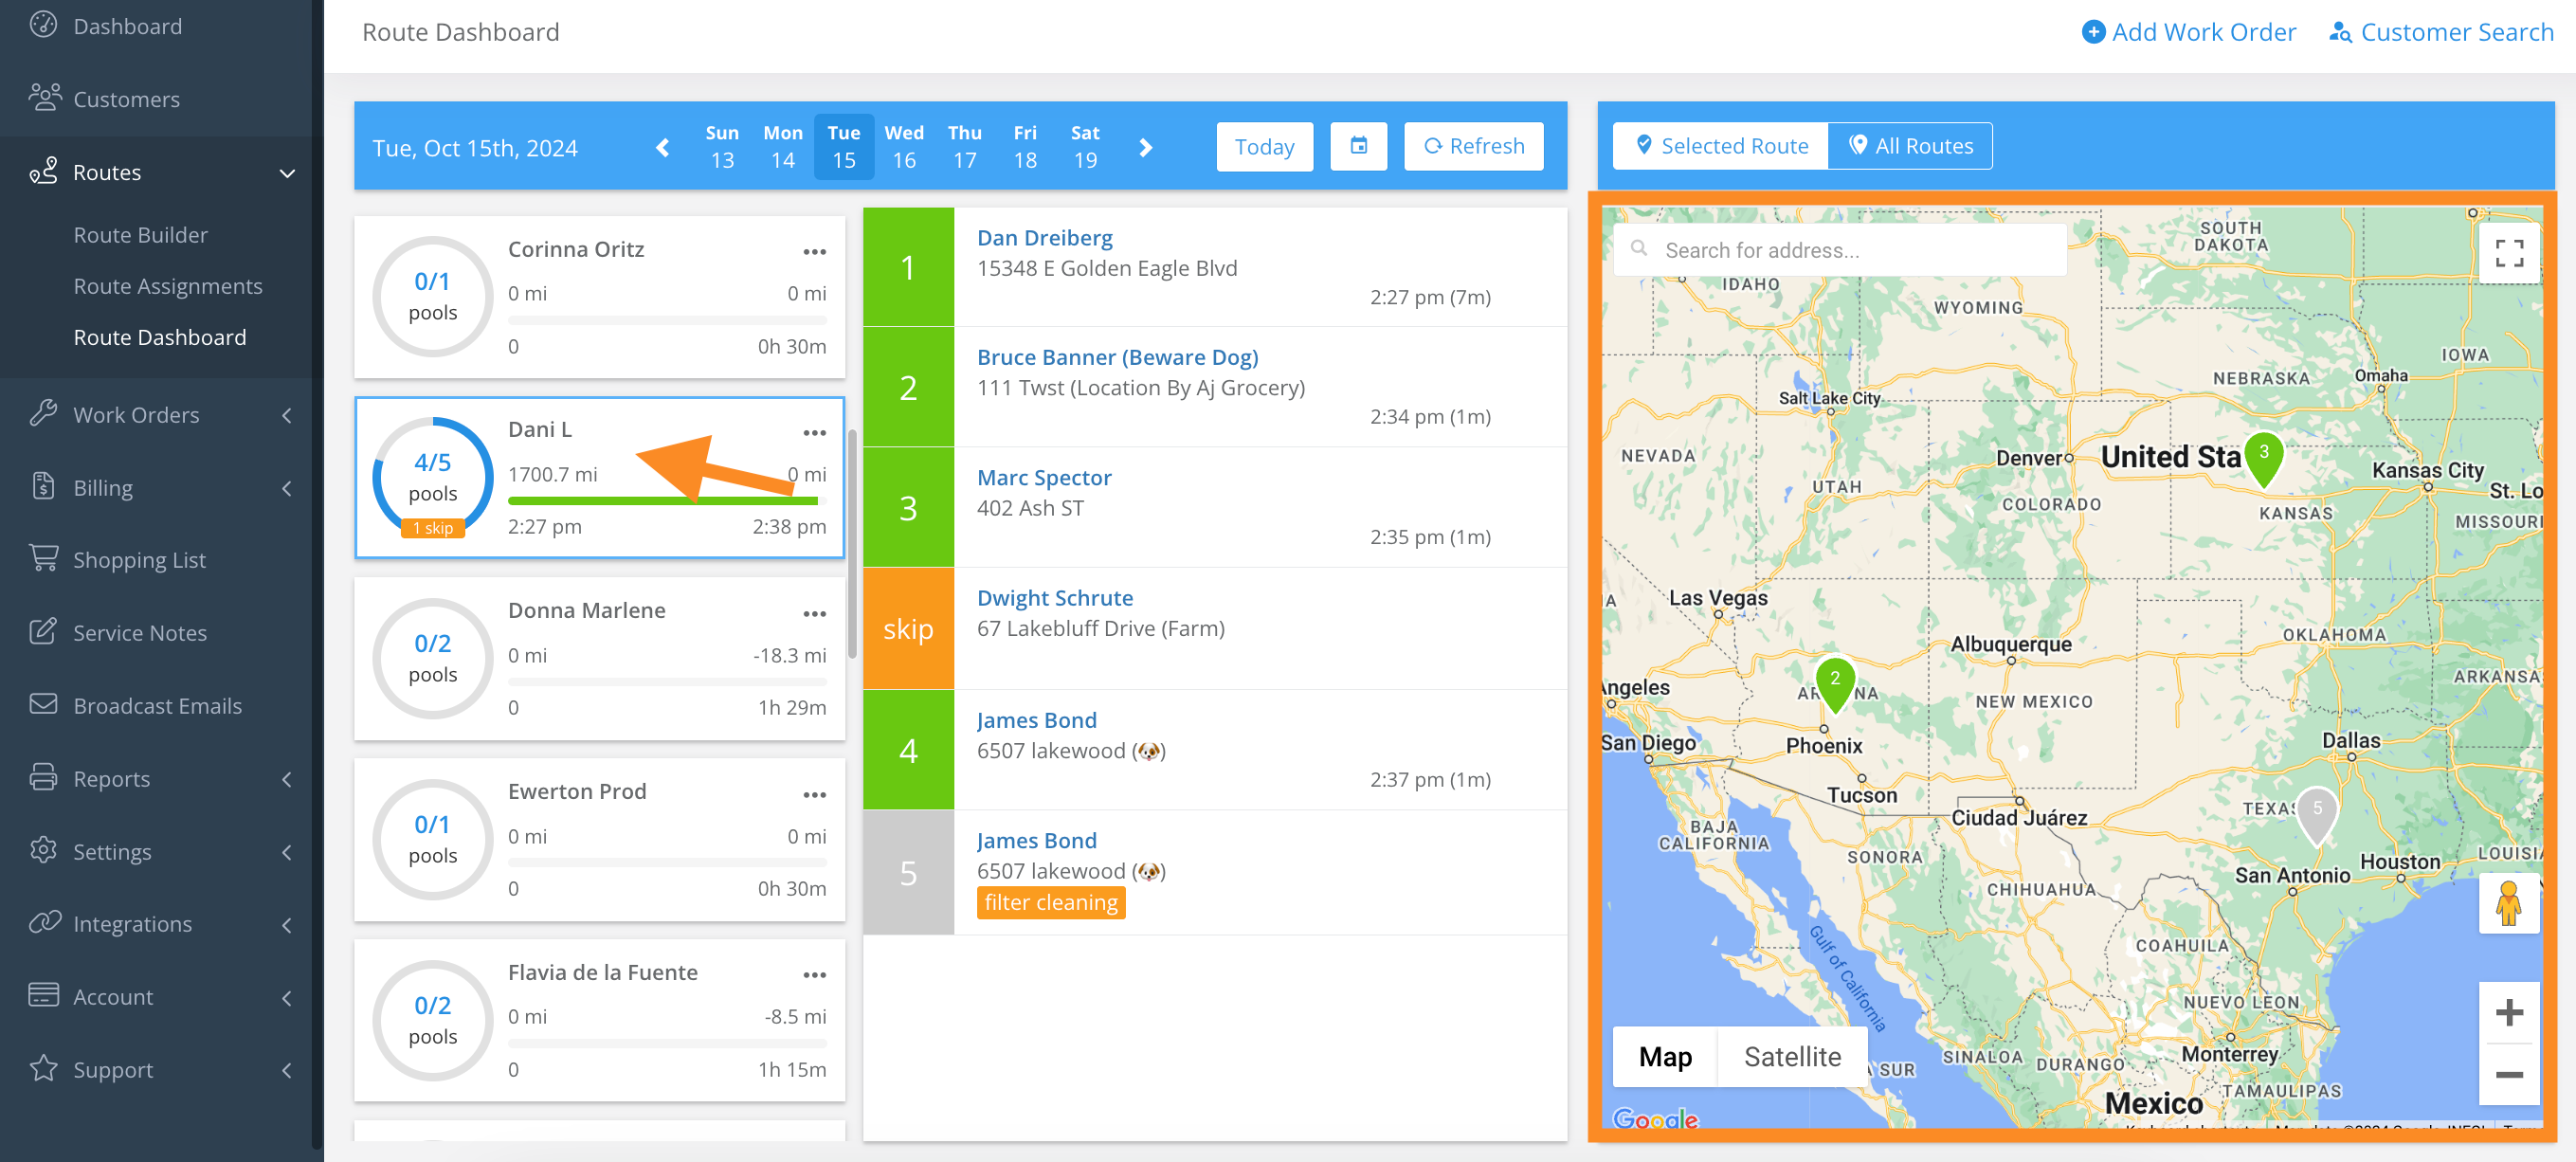Open Dani L route options menu
Viewport: 2576px width, 1162px height.
tap(814, 432)
